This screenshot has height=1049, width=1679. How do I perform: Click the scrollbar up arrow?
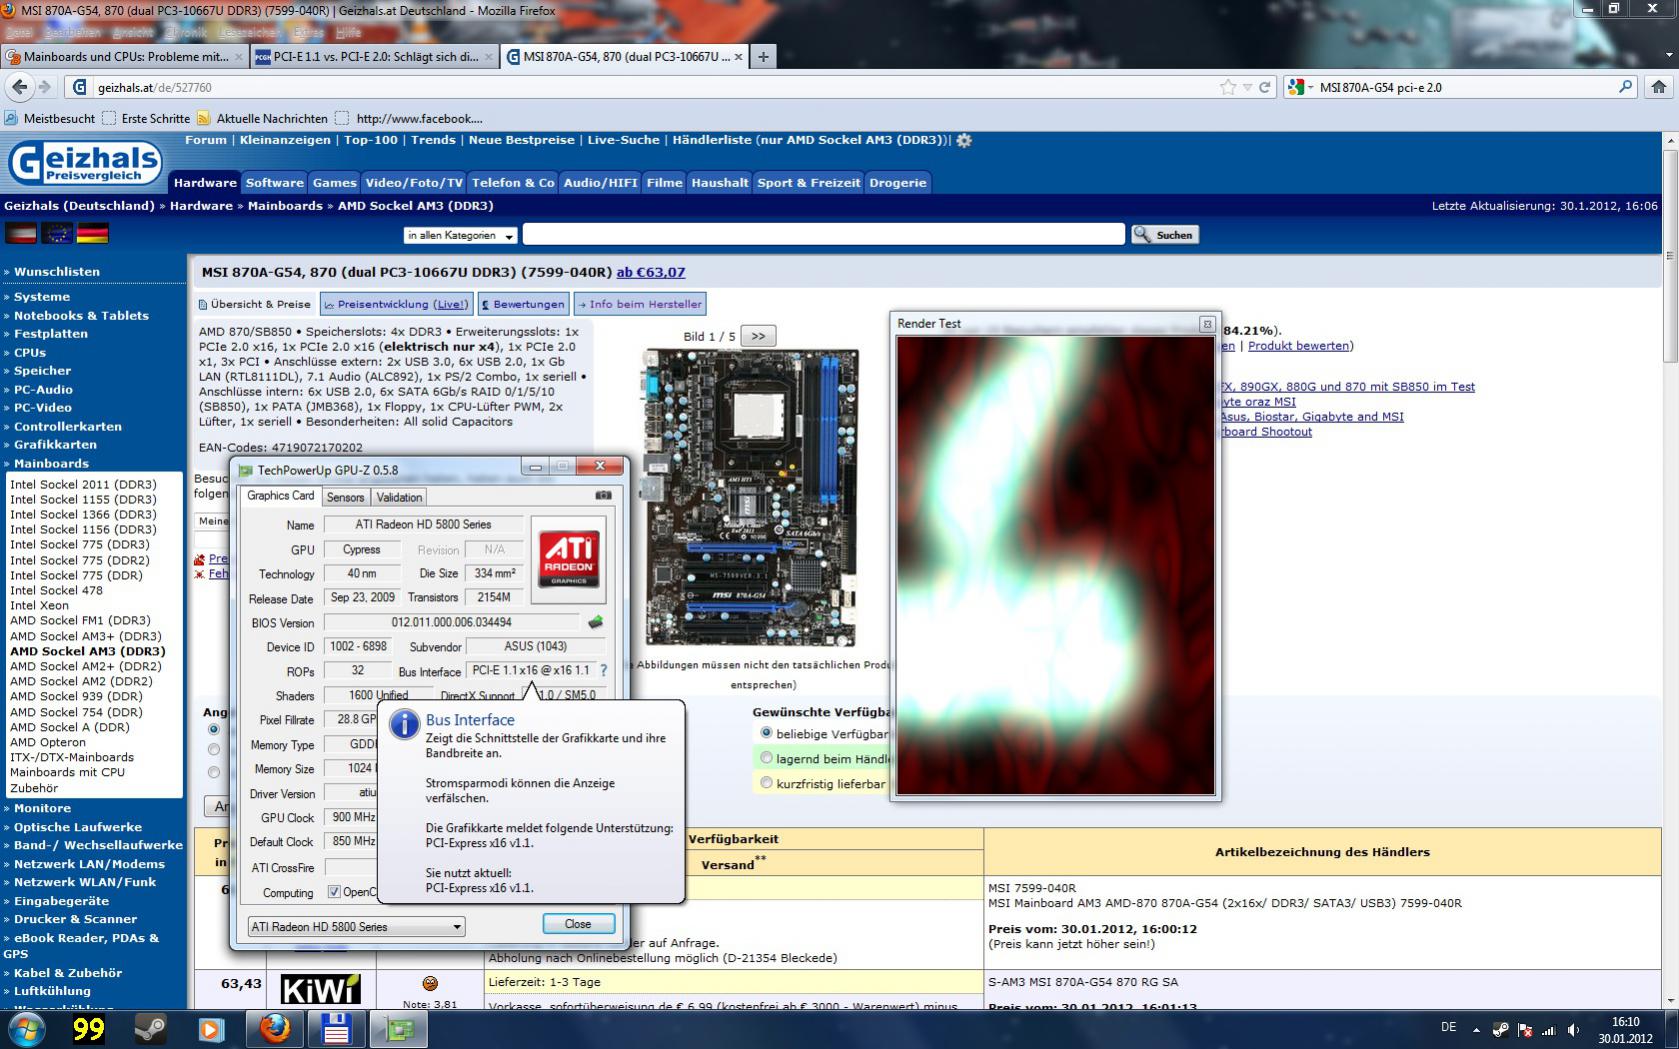tap(1670, 141)
